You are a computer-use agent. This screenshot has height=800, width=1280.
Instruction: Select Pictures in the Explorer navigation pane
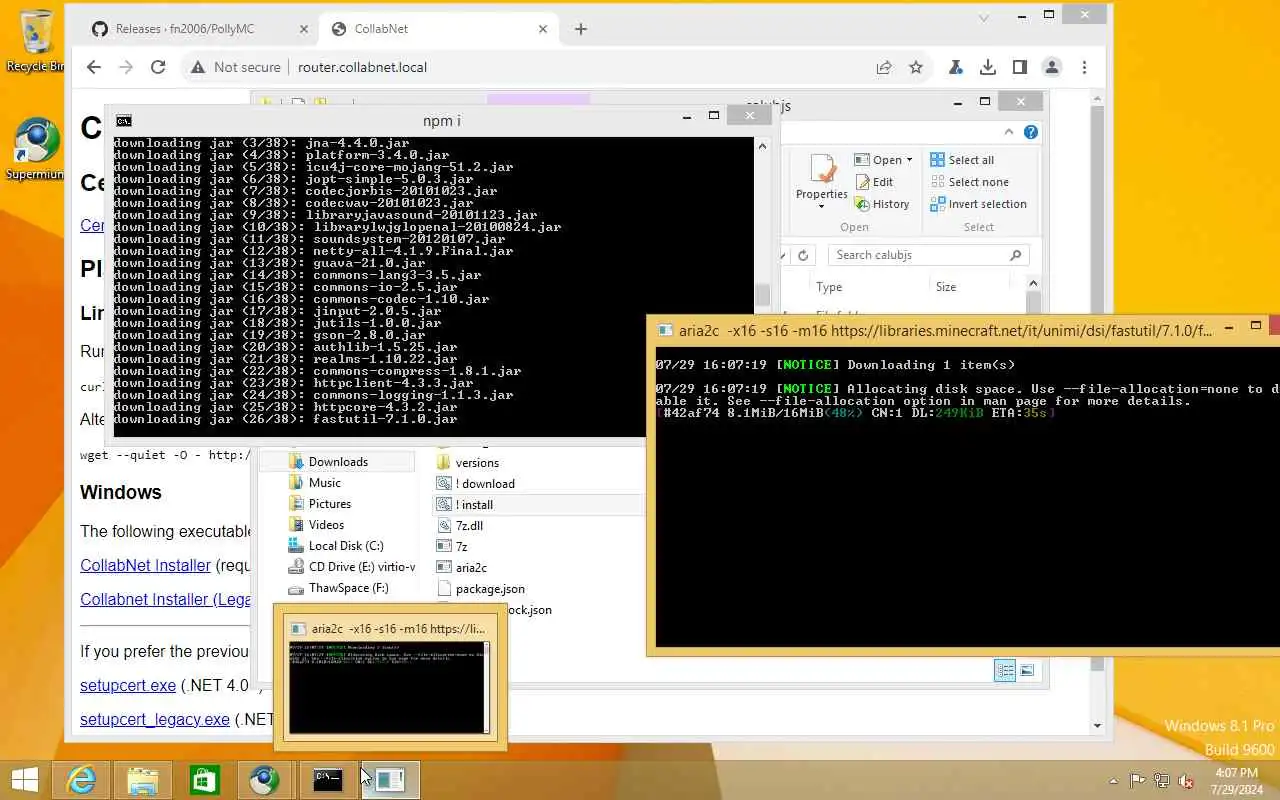pos(329,503)
